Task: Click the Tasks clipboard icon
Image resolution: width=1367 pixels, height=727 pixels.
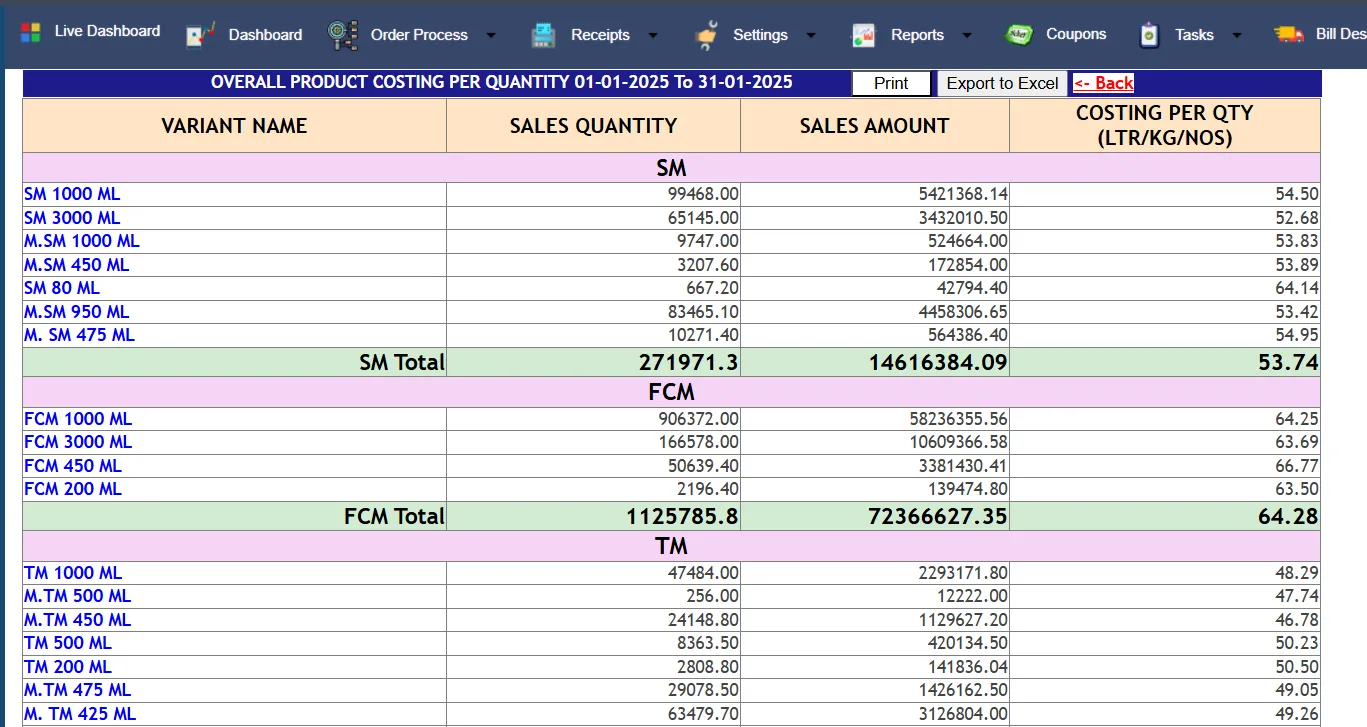Action: tap(1150, 35)
